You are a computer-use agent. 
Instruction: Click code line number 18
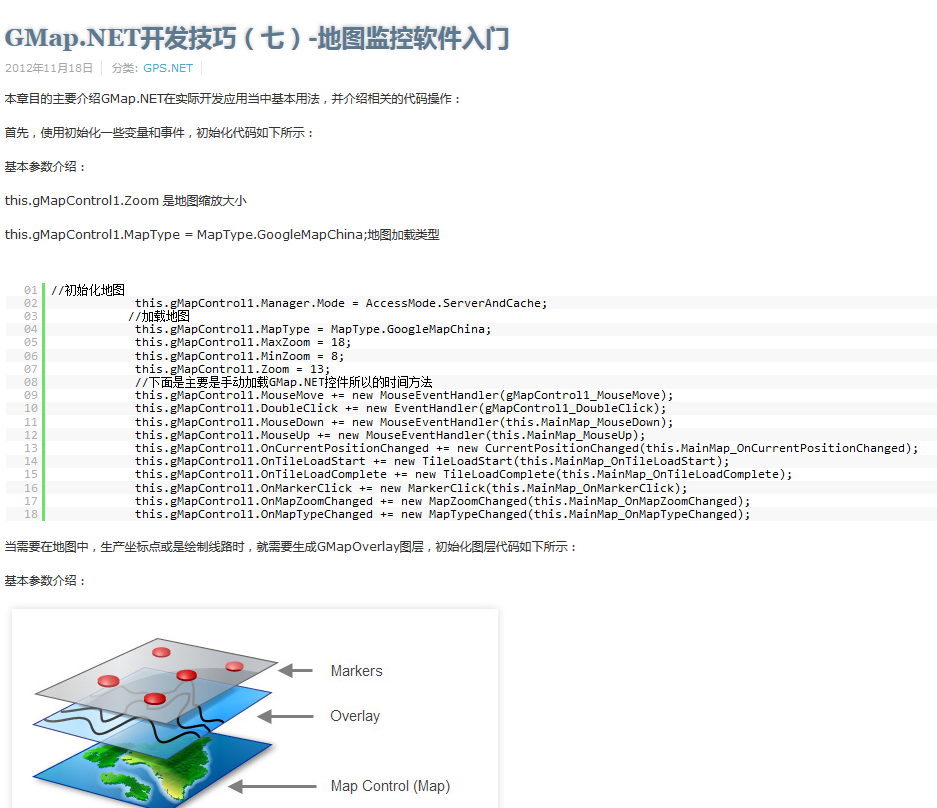[30, 514]
